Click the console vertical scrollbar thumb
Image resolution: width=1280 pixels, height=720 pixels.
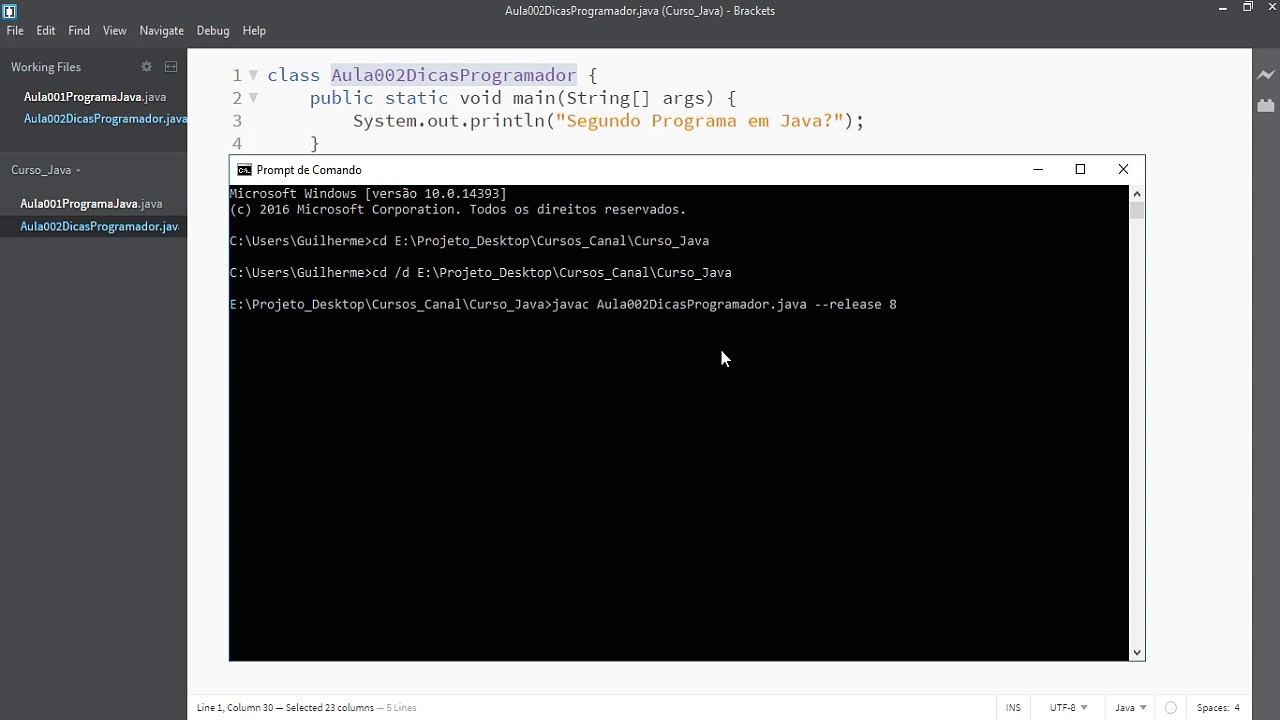coord(1137,210)
